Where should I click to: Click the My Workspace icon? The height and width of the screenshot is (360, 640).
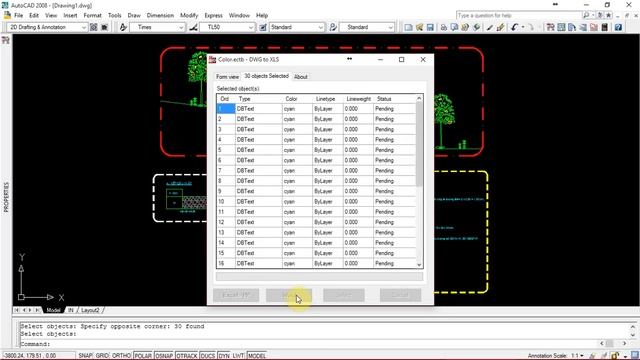click(104, 27)
